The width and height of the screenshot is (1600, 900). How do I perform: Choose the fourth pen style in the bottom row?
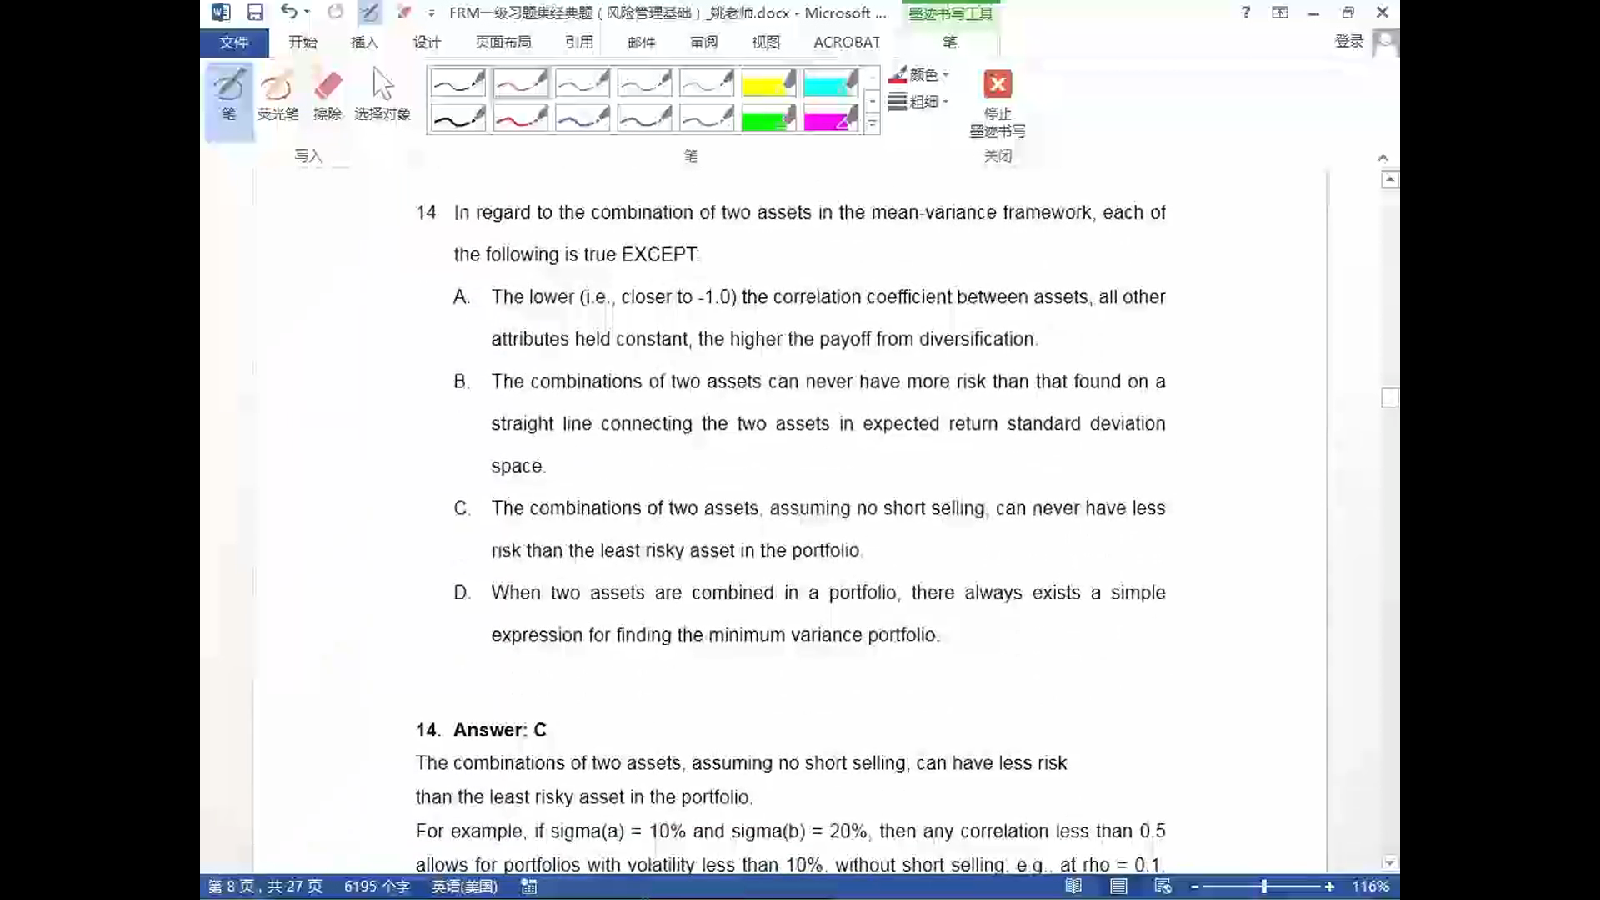645,118
